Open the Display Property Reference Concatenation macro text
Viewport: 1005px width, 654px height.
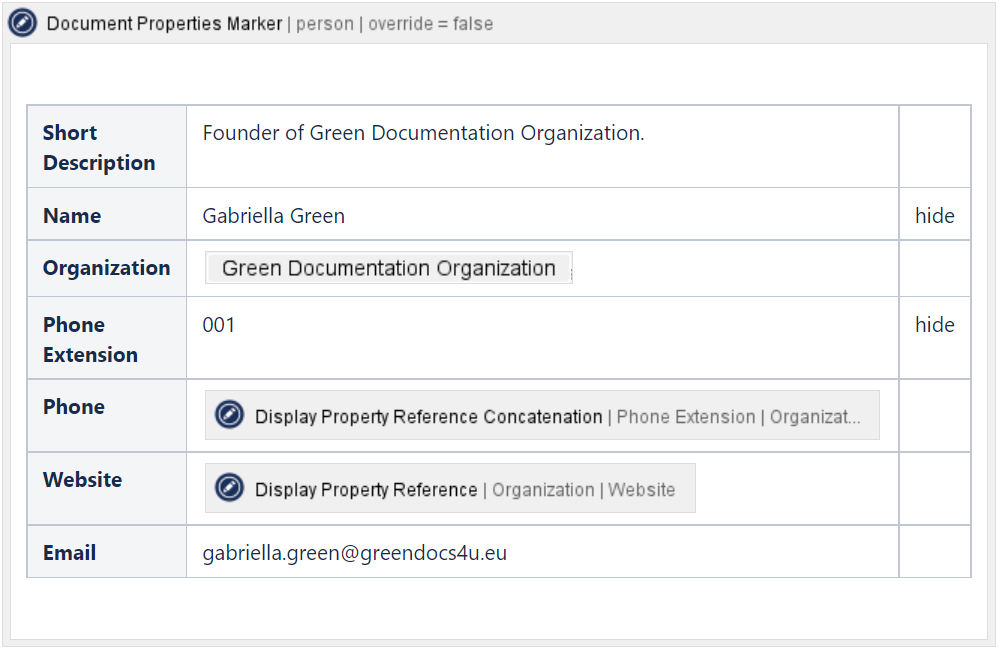[429, 417]
